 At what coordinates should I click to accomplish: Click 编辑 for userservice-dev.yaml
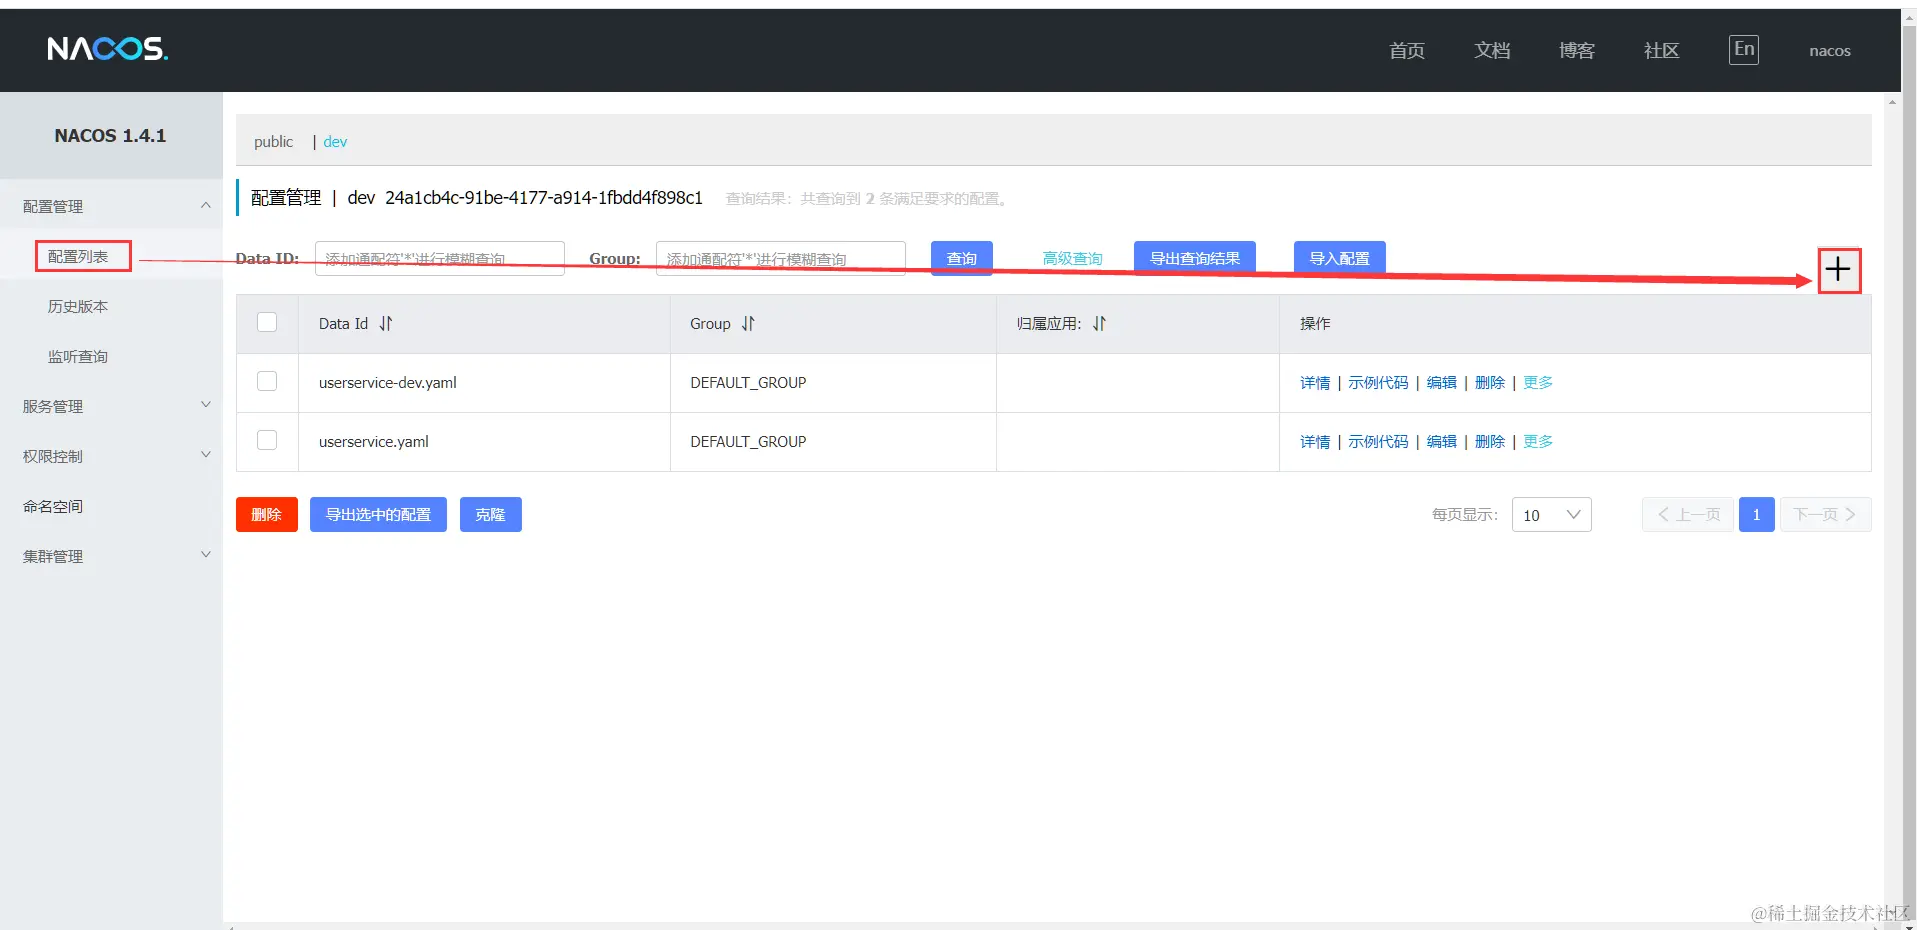pos(1441,383)
